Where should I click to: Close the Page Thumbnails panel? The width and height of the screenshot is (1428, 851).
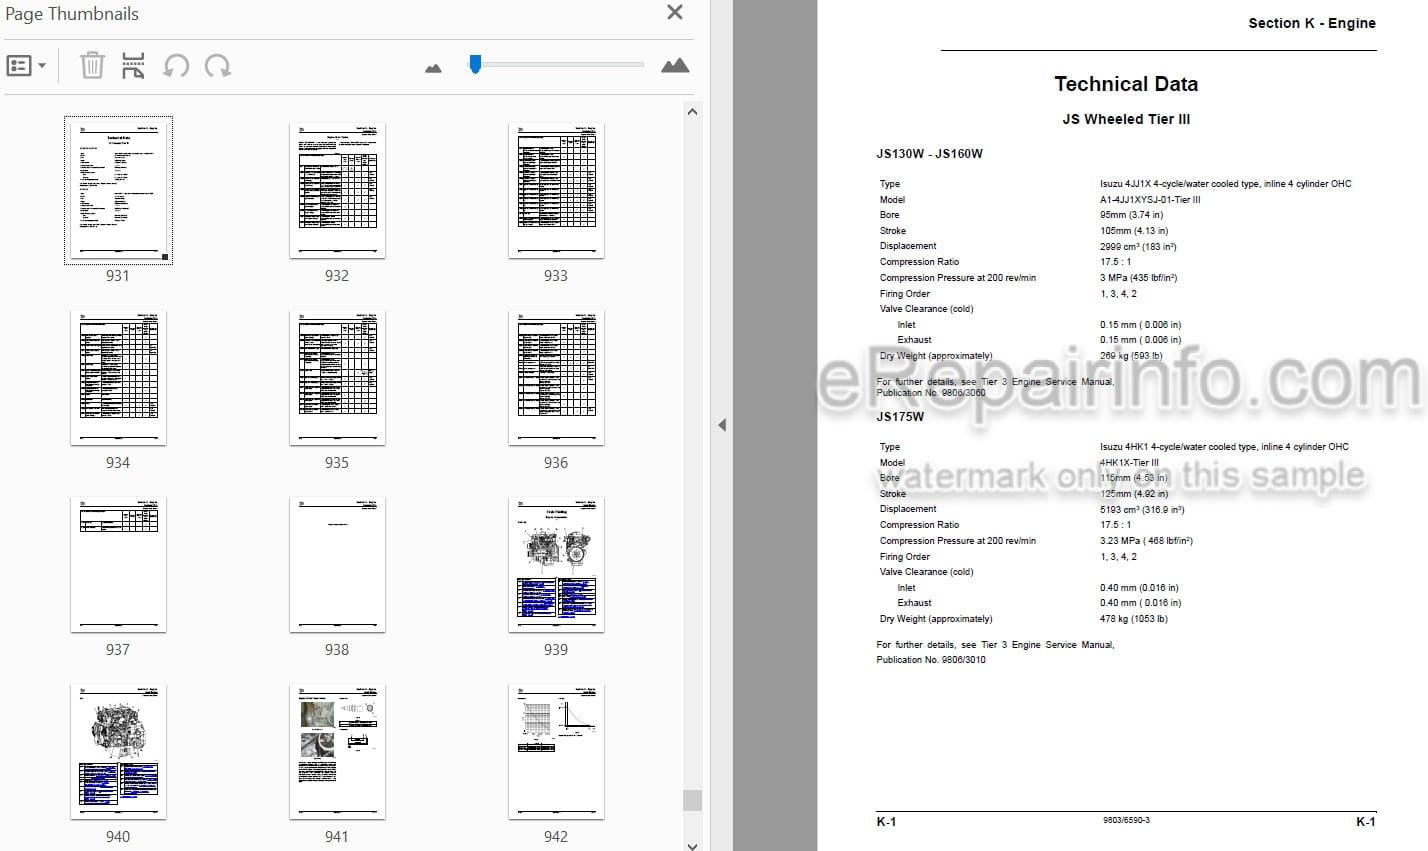pyautogui.click(x=675, y=13)
